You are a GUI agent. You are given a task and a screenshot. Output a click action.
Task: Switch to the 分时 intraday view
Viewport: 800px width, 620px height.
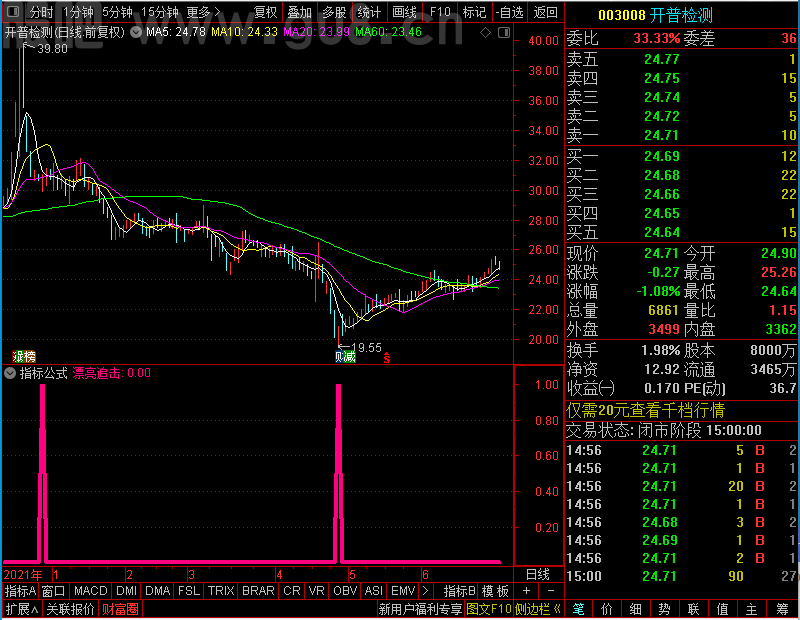41,12
